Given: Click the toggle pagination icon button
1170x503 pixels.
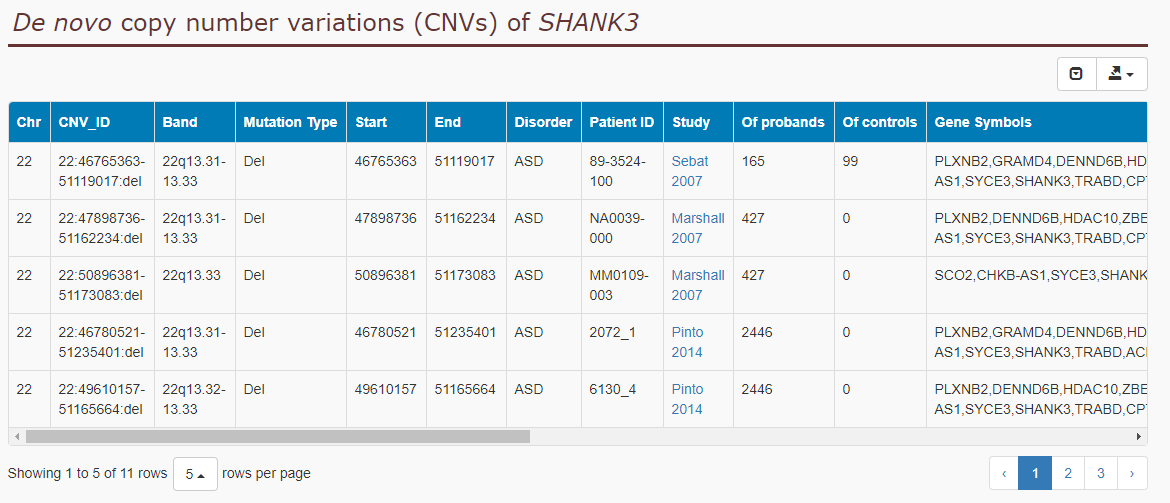Looking at the screenshot, I should click(1076, 74).
